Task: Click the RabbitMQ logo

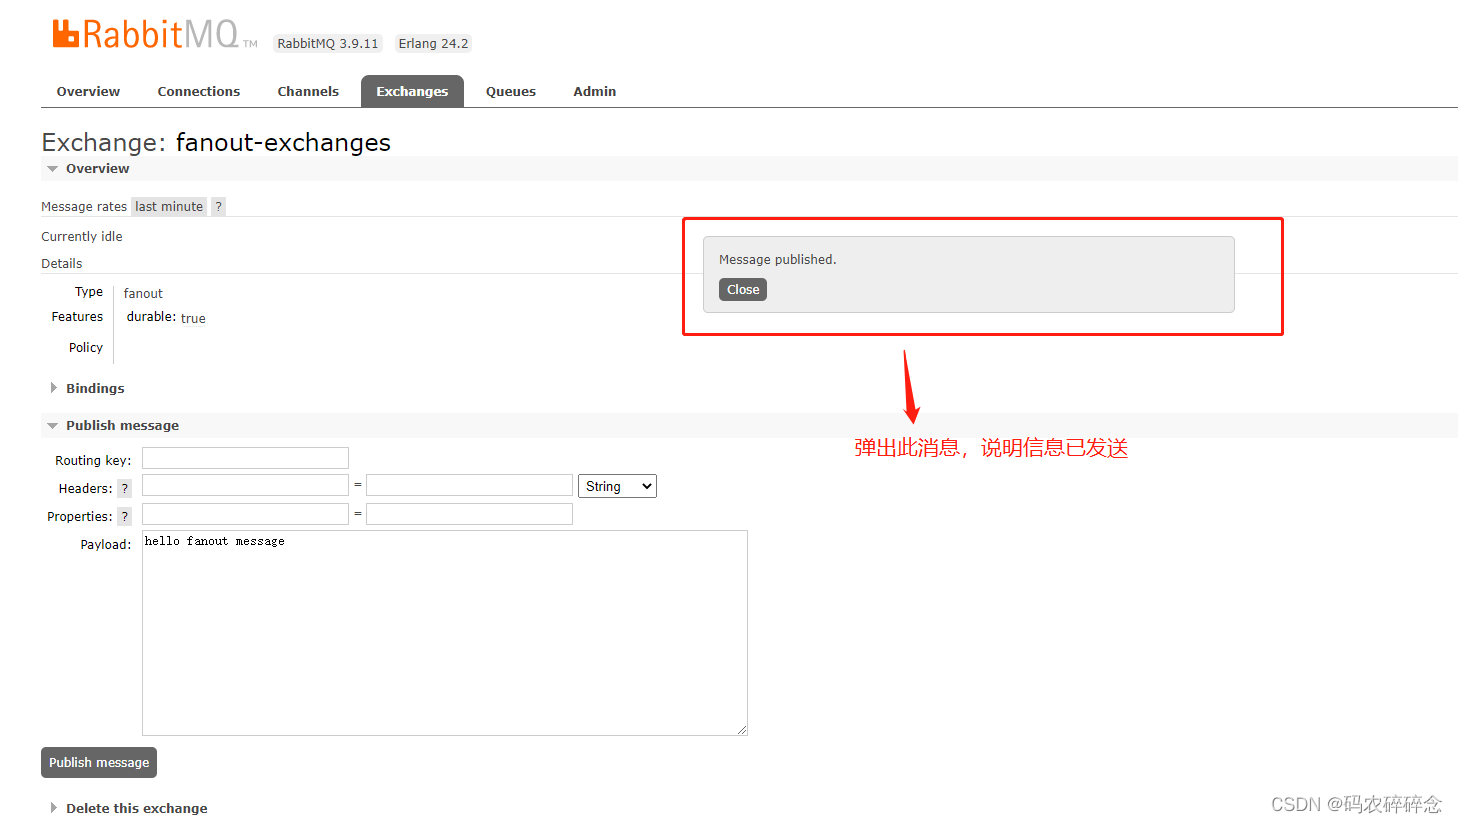Action: 155,34
